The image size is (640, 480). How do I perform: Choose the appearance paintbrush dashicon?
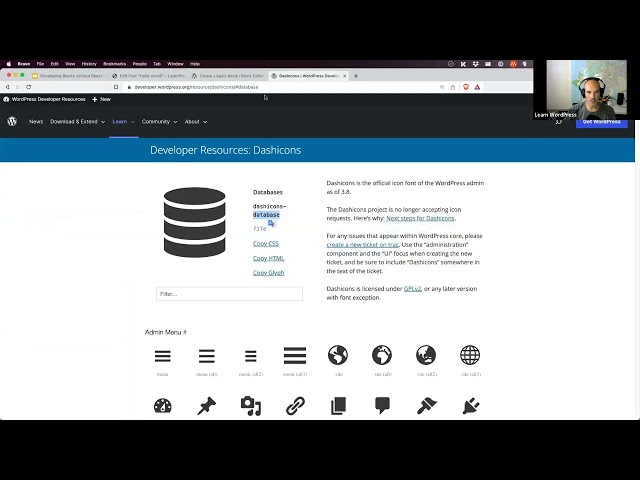tap(427, 406)
